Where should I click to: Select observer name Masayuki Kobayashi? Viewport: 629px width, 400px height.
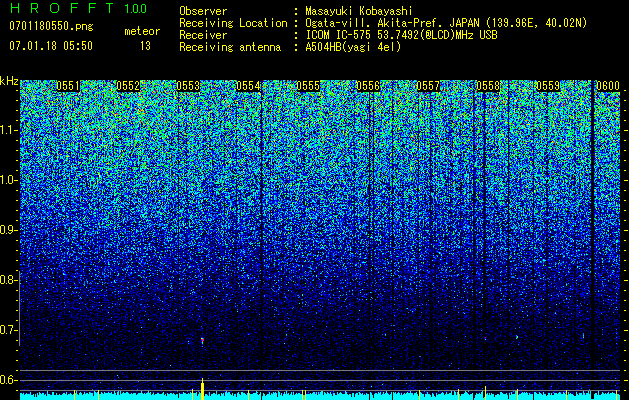point(359,11)
